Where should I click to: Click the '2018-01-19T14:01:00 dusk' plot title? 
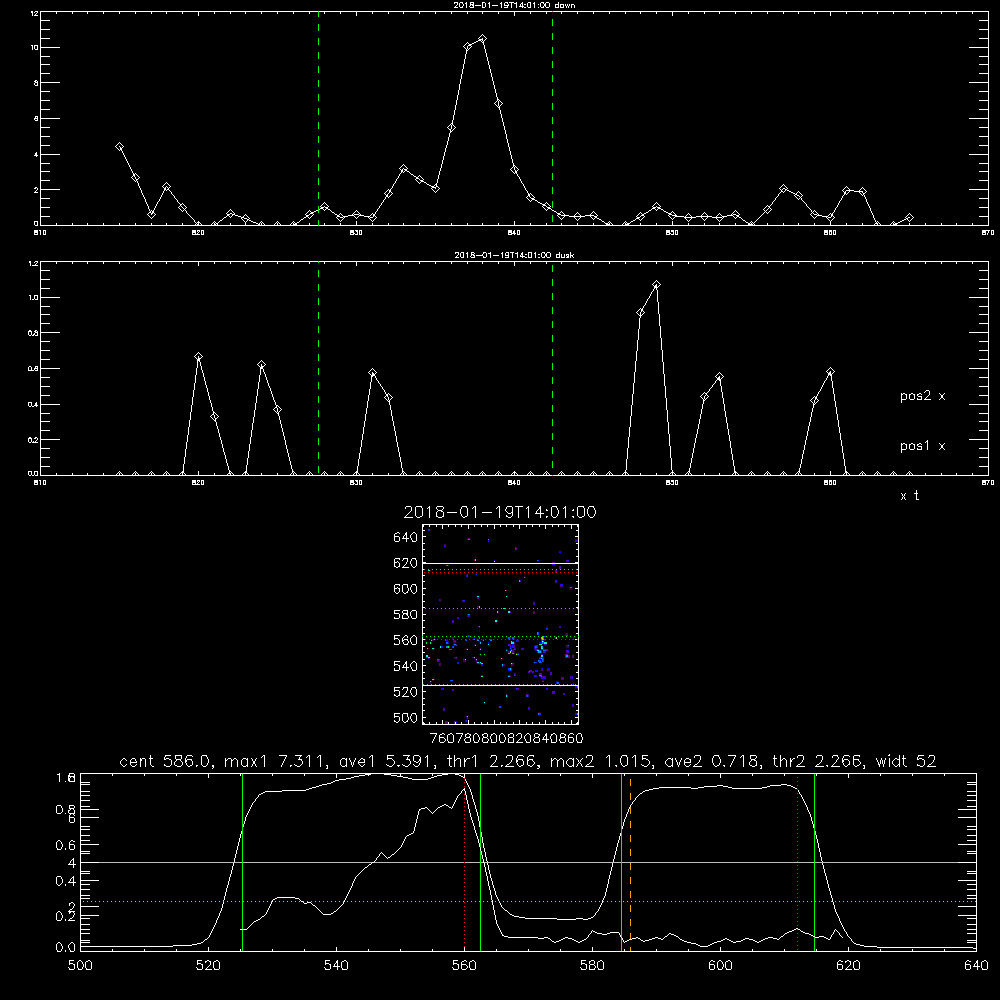(x=514, y=255)
